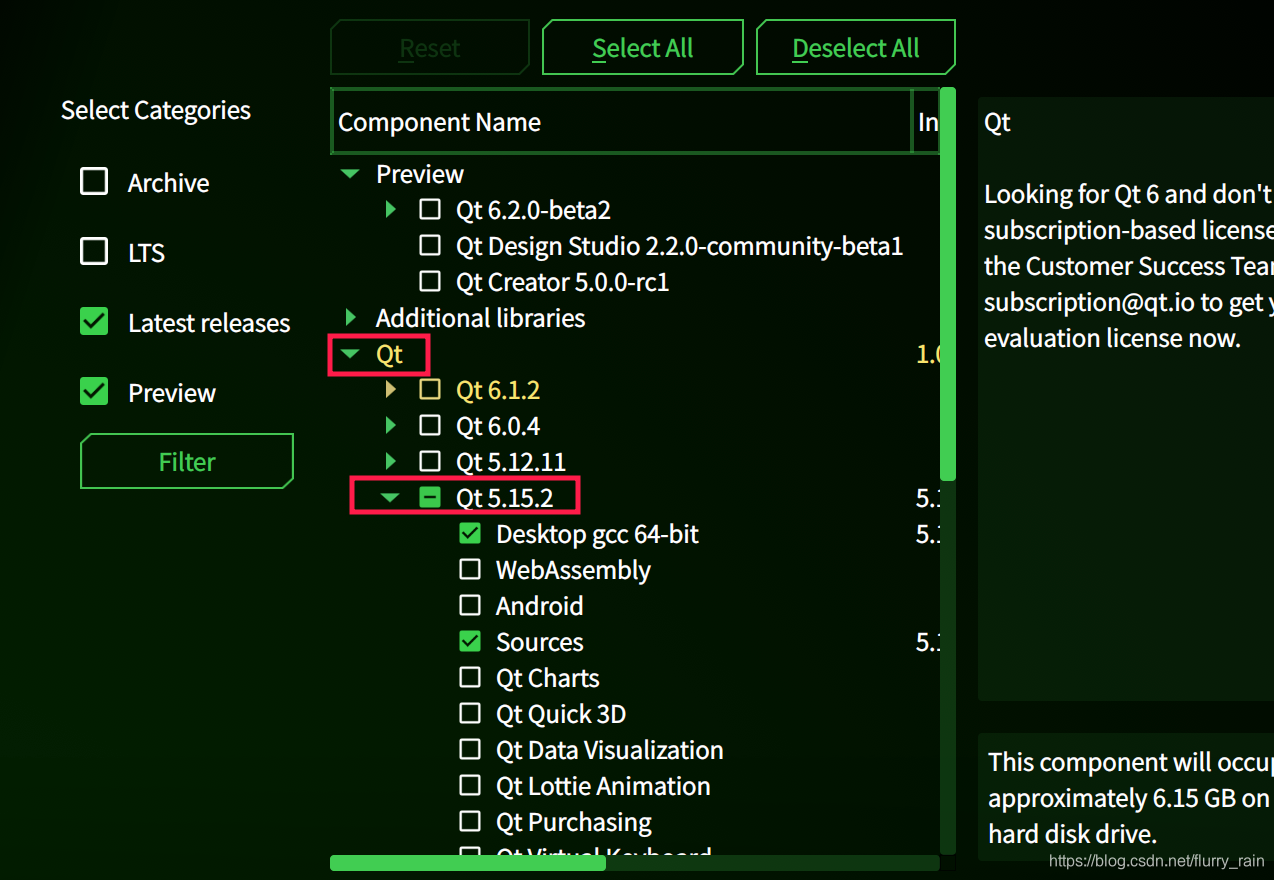Select the Desktop gcc 64-bit label
Screen dimensions: 1274x880
tap(597, 534)
